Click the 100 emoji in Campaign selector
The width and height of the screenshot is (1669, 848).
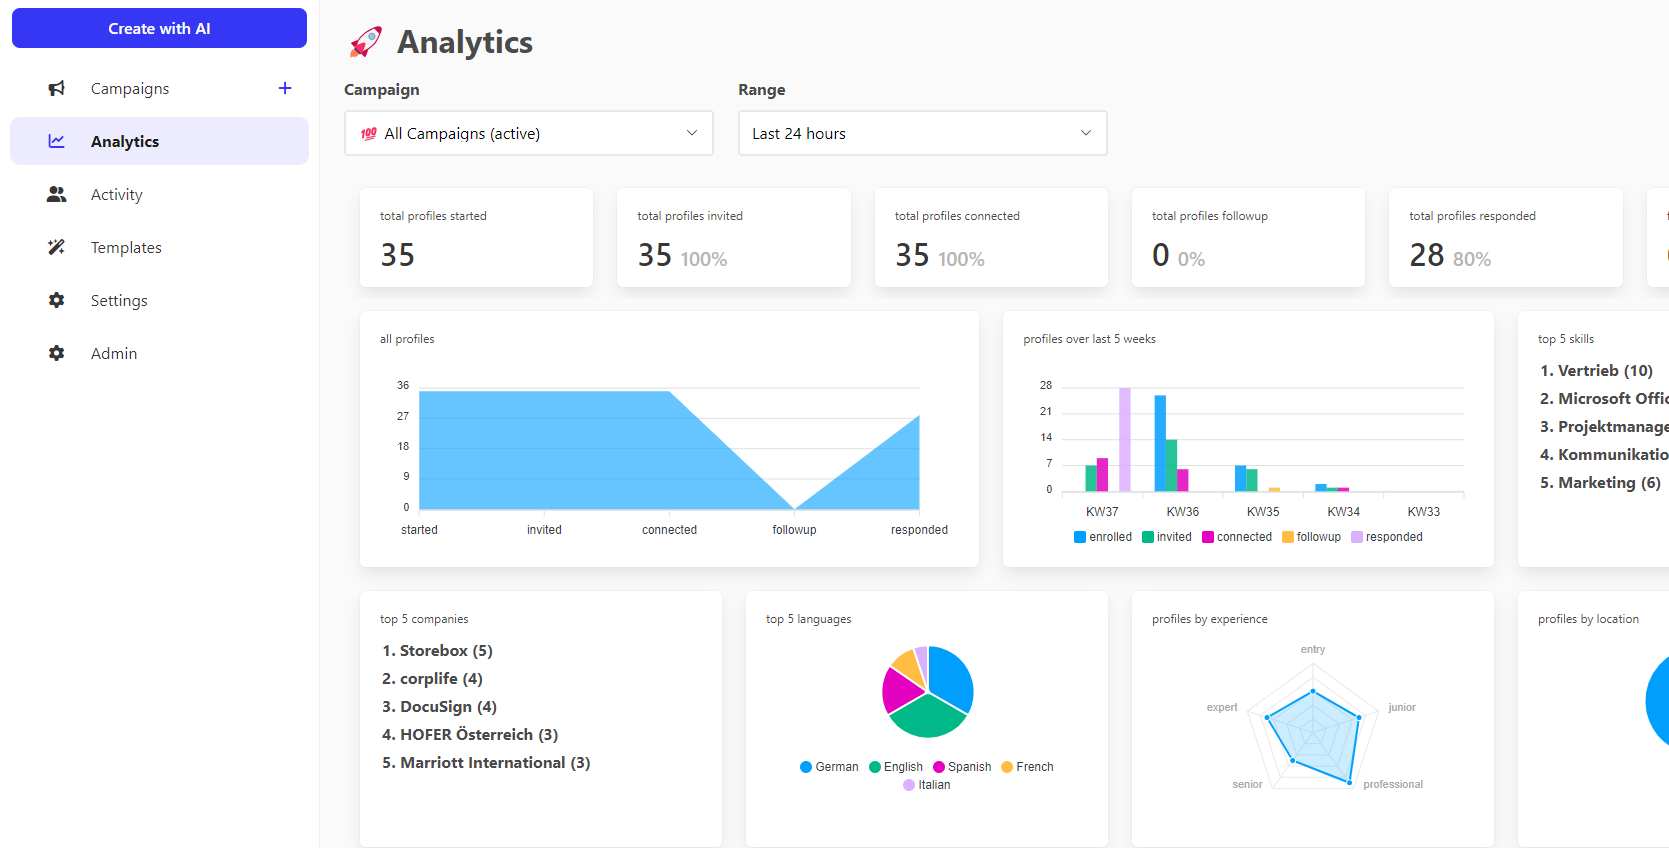(369, 134)
